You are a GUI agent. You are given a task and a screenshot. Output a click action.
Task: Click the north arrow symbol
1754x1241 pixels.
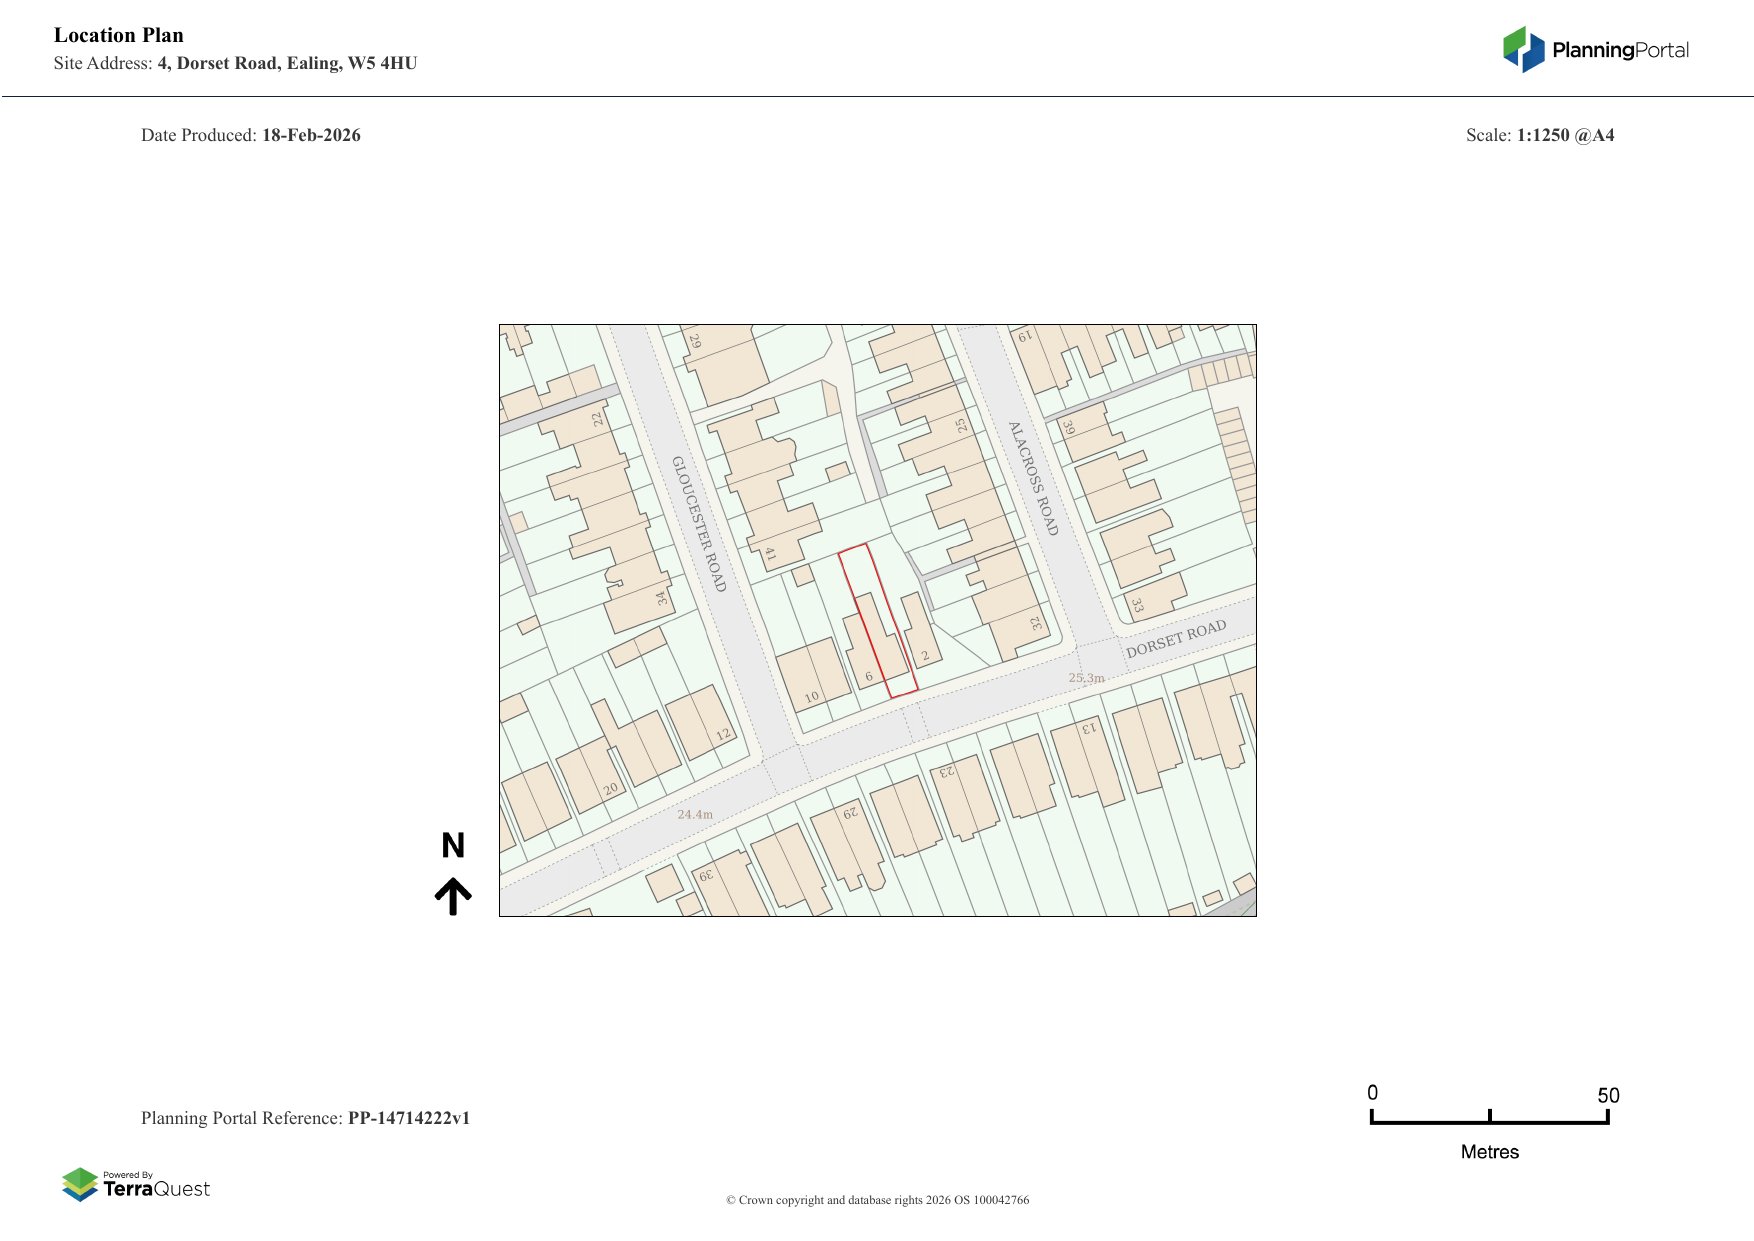coord(453,896)
